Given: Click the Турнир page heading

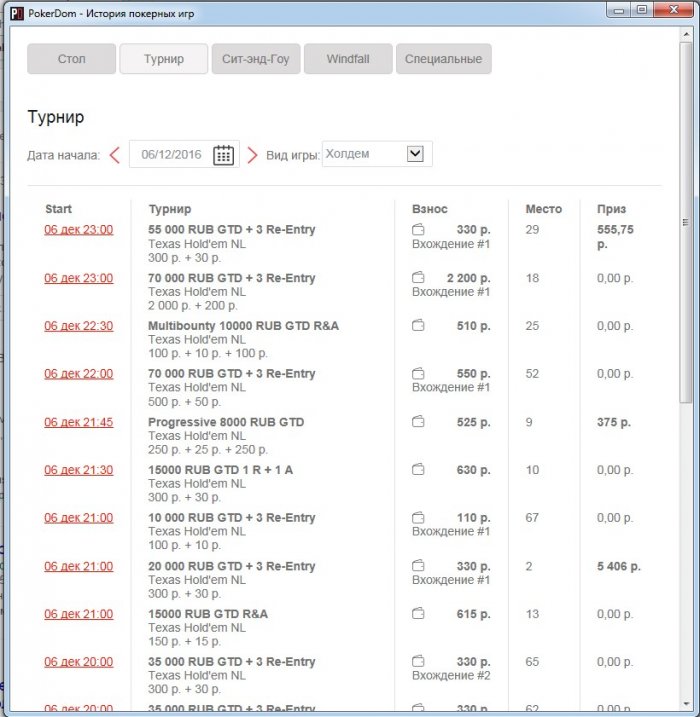Looking at the screenshot, I should (x=56, y=117).
